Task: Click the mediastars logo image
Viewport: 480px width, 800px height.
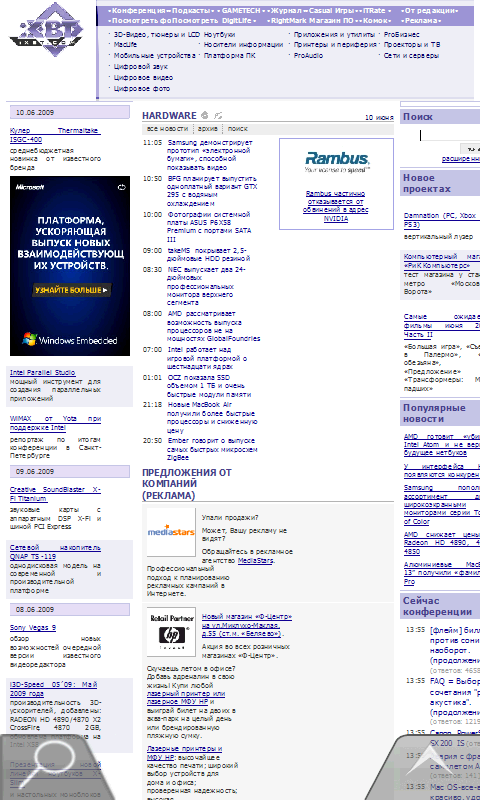Action: [171, 532]
